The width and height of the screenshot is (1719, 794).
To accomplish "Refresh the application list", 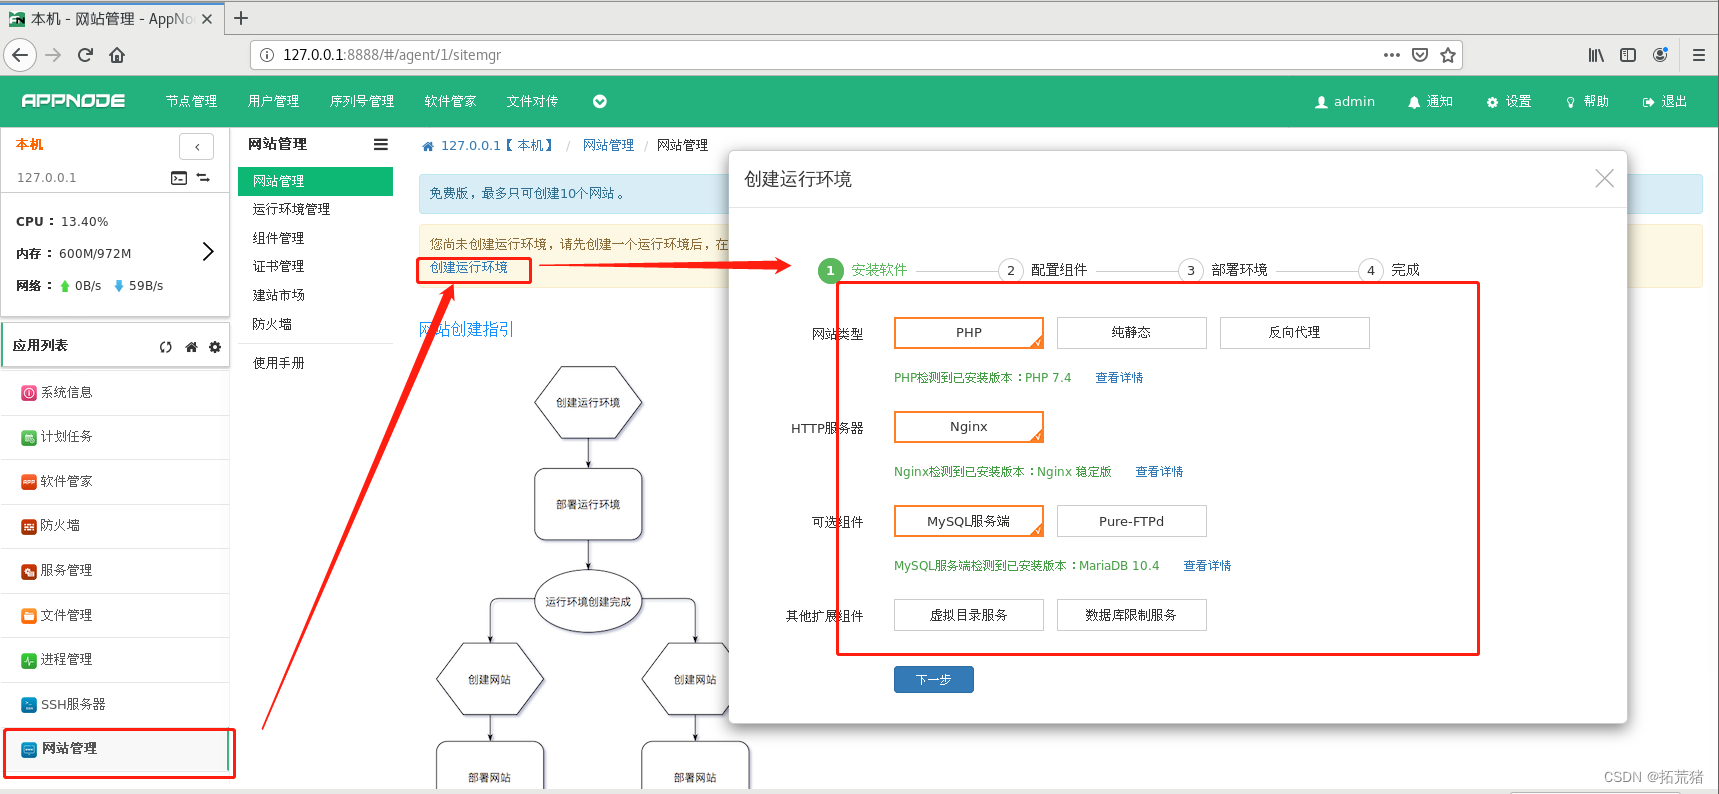I will pos(166,347).
